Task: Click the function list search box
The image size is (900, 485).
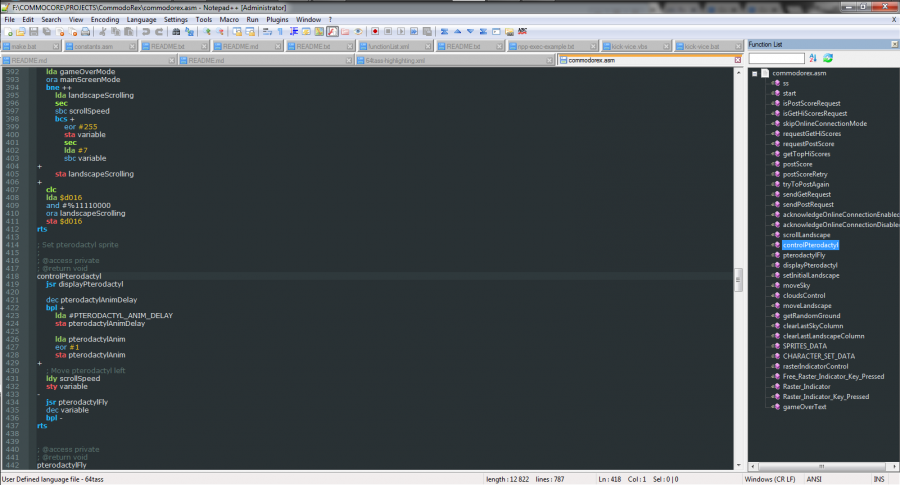Action: tap(776, 59)
